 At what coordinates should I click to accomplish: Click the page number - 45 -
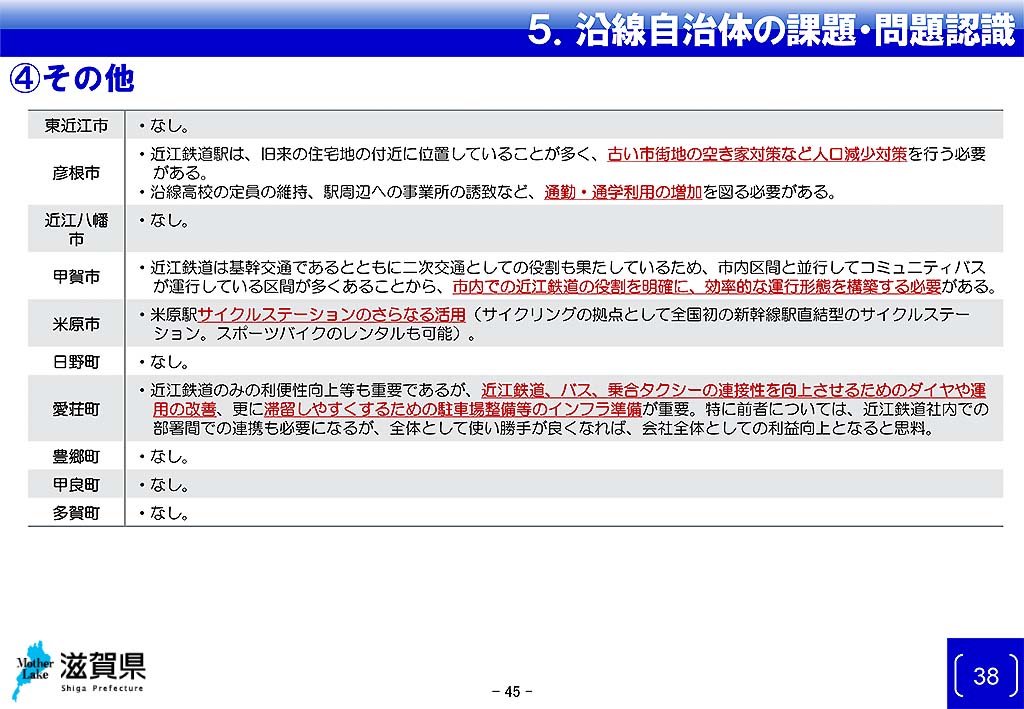click(512, 691)
